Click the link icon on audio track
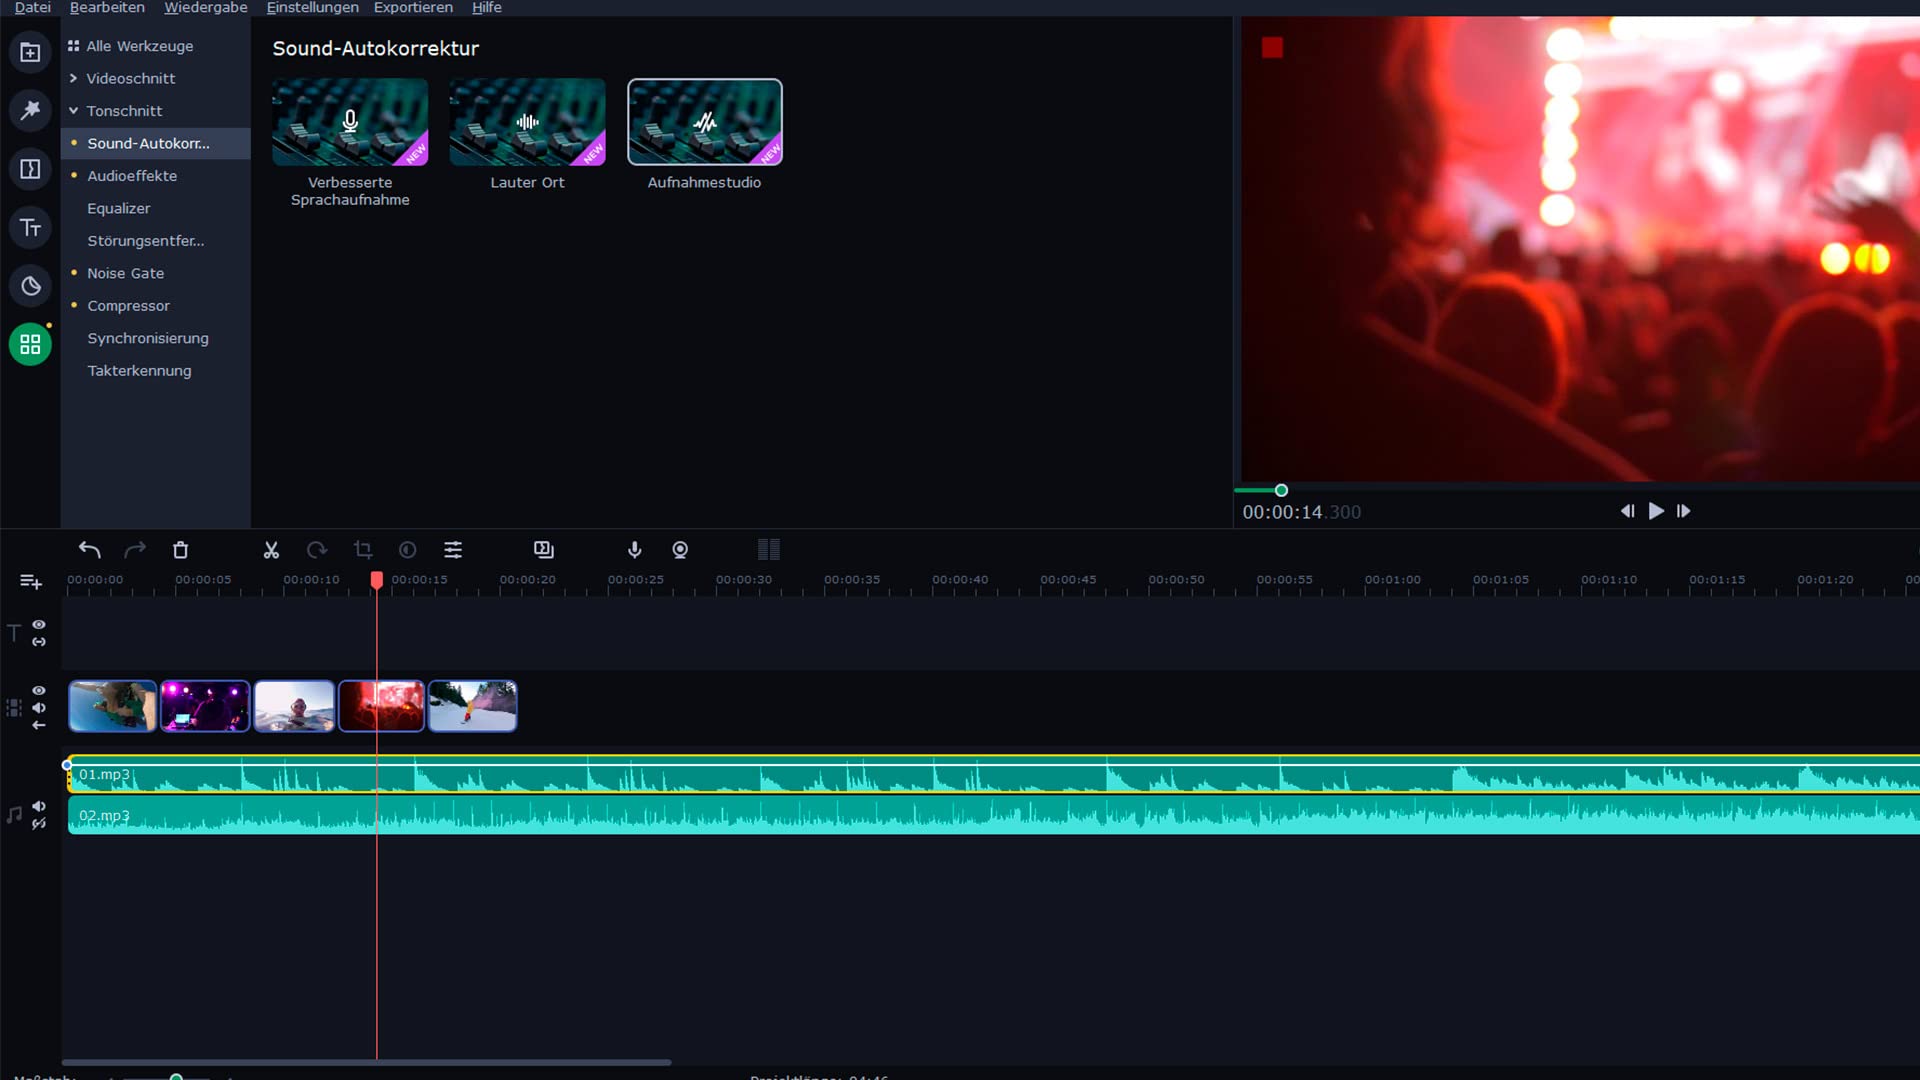This screenshot has height=1080, width=1920. (x=39, y=824)
